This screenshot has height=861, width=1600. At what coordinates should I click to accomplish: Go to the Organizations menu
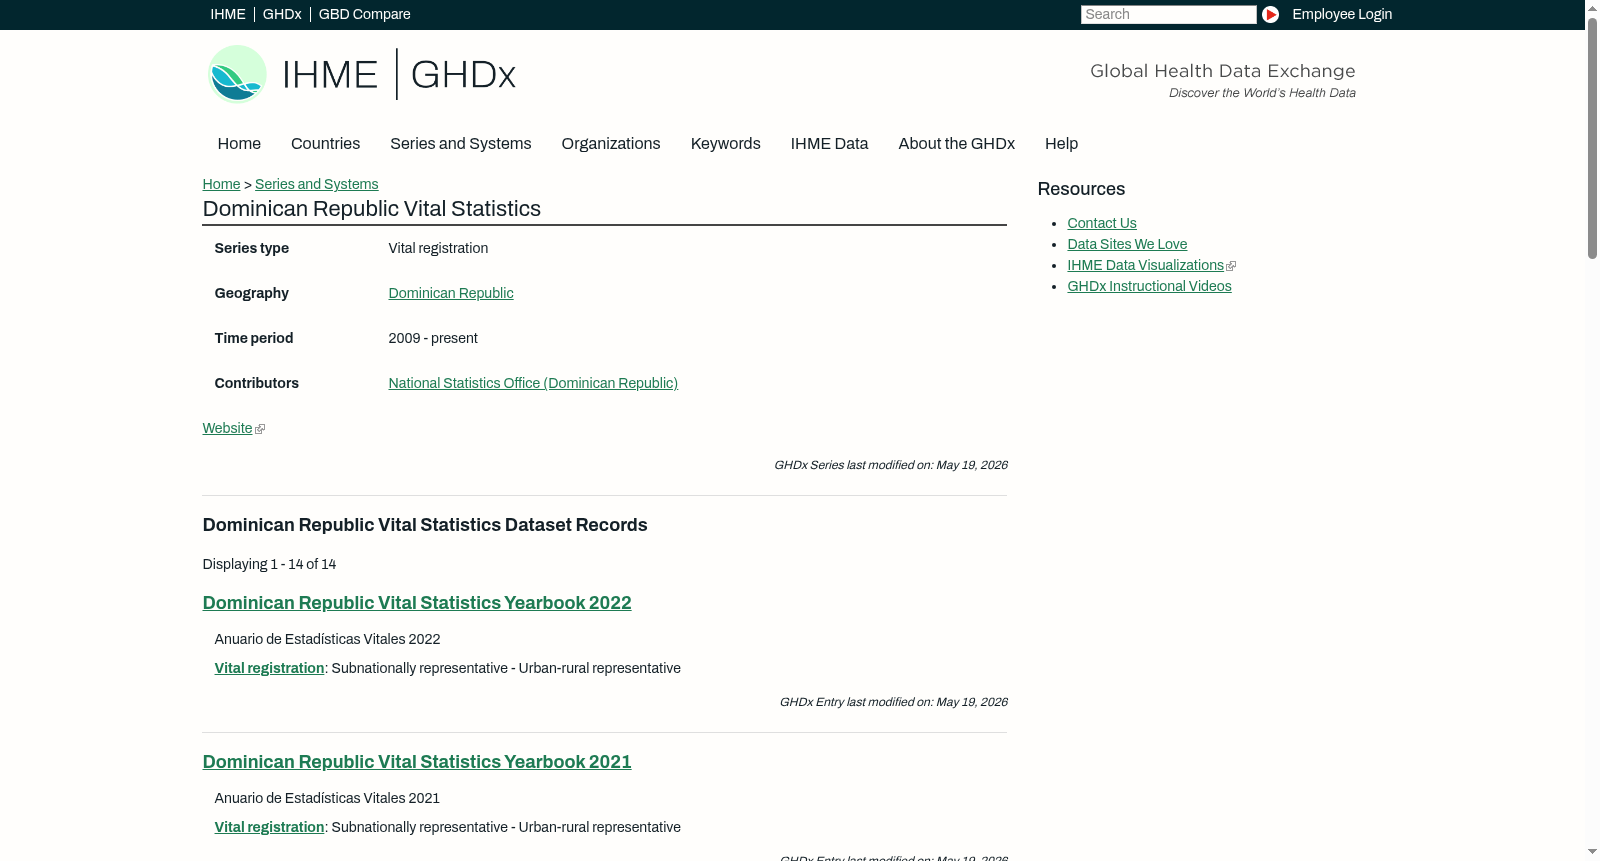pyautogui.click(x=611, y=144)
